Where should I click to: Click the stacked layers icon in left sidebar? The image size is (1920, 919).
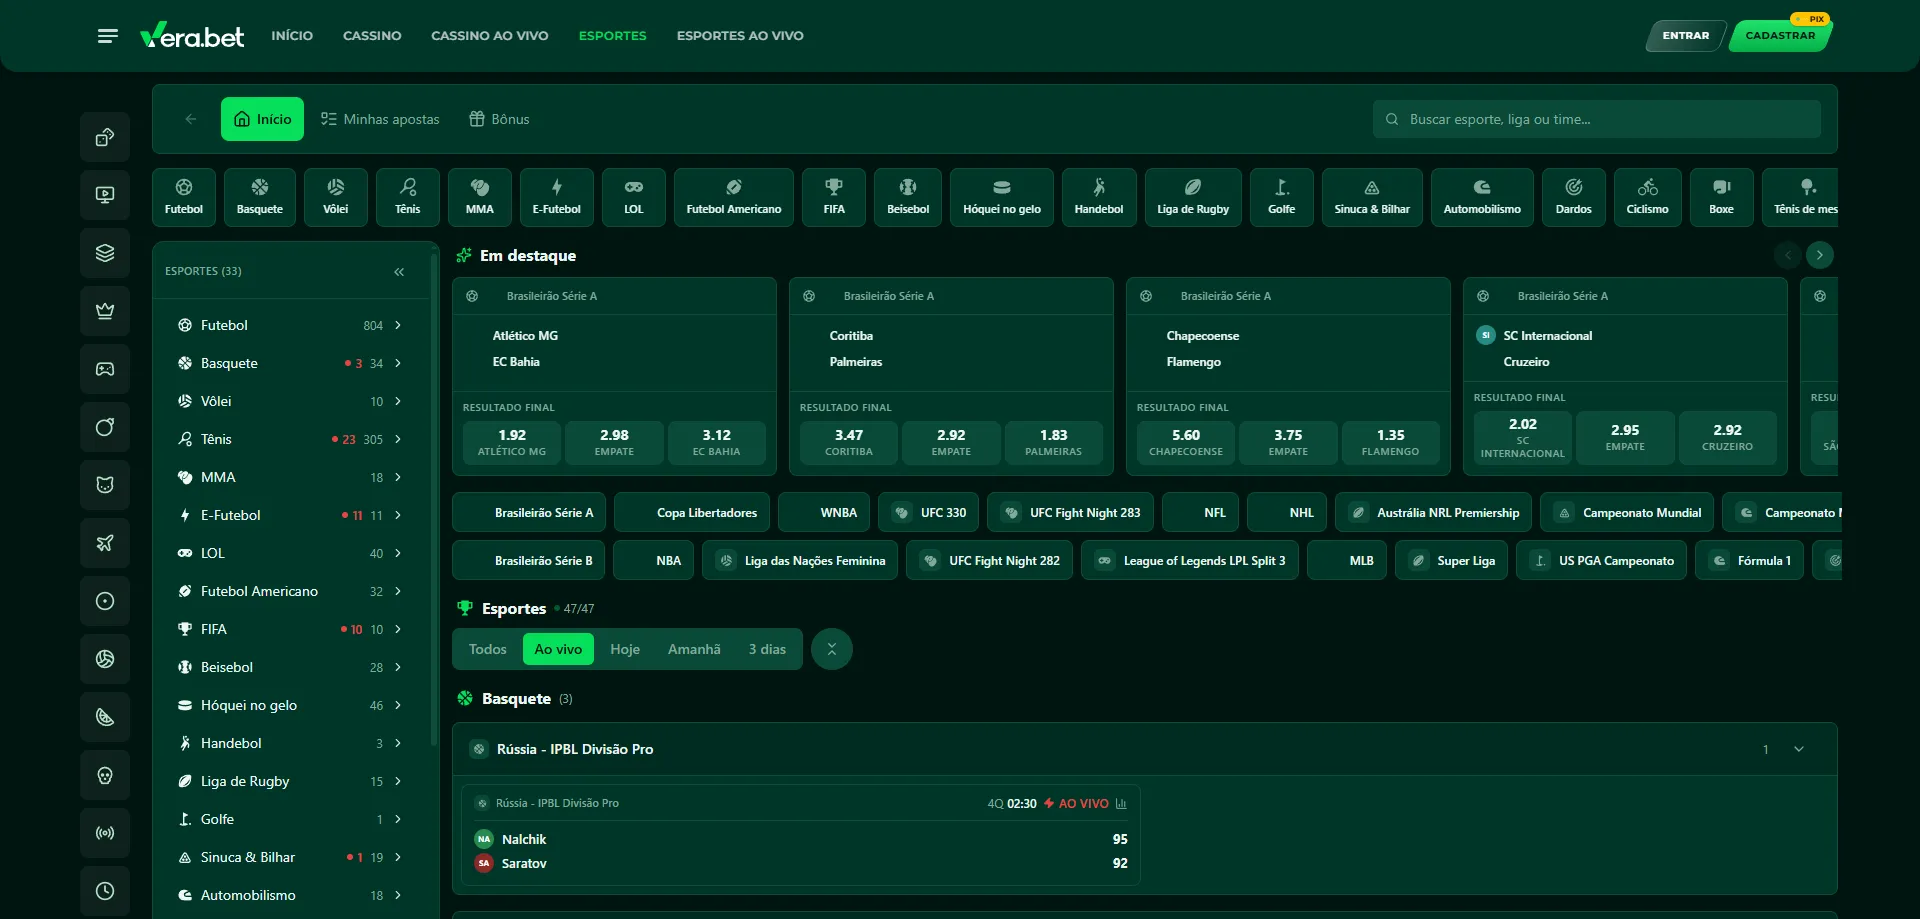point(105,253)
